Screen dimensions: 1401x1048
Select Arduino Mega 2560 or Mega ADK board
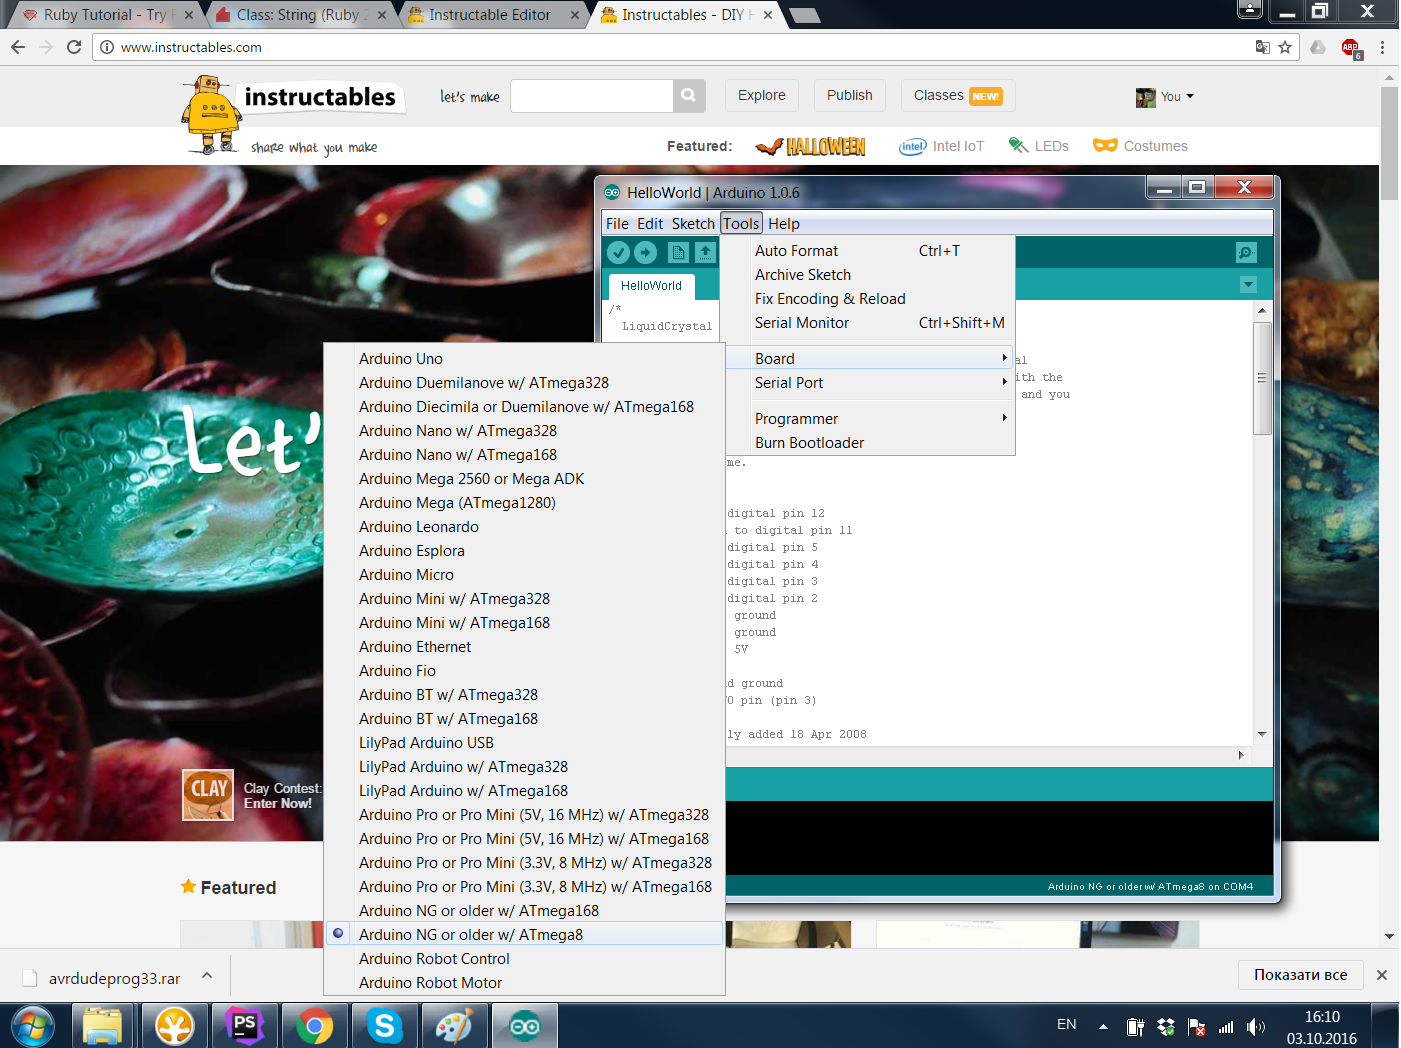tap(525, 478)
